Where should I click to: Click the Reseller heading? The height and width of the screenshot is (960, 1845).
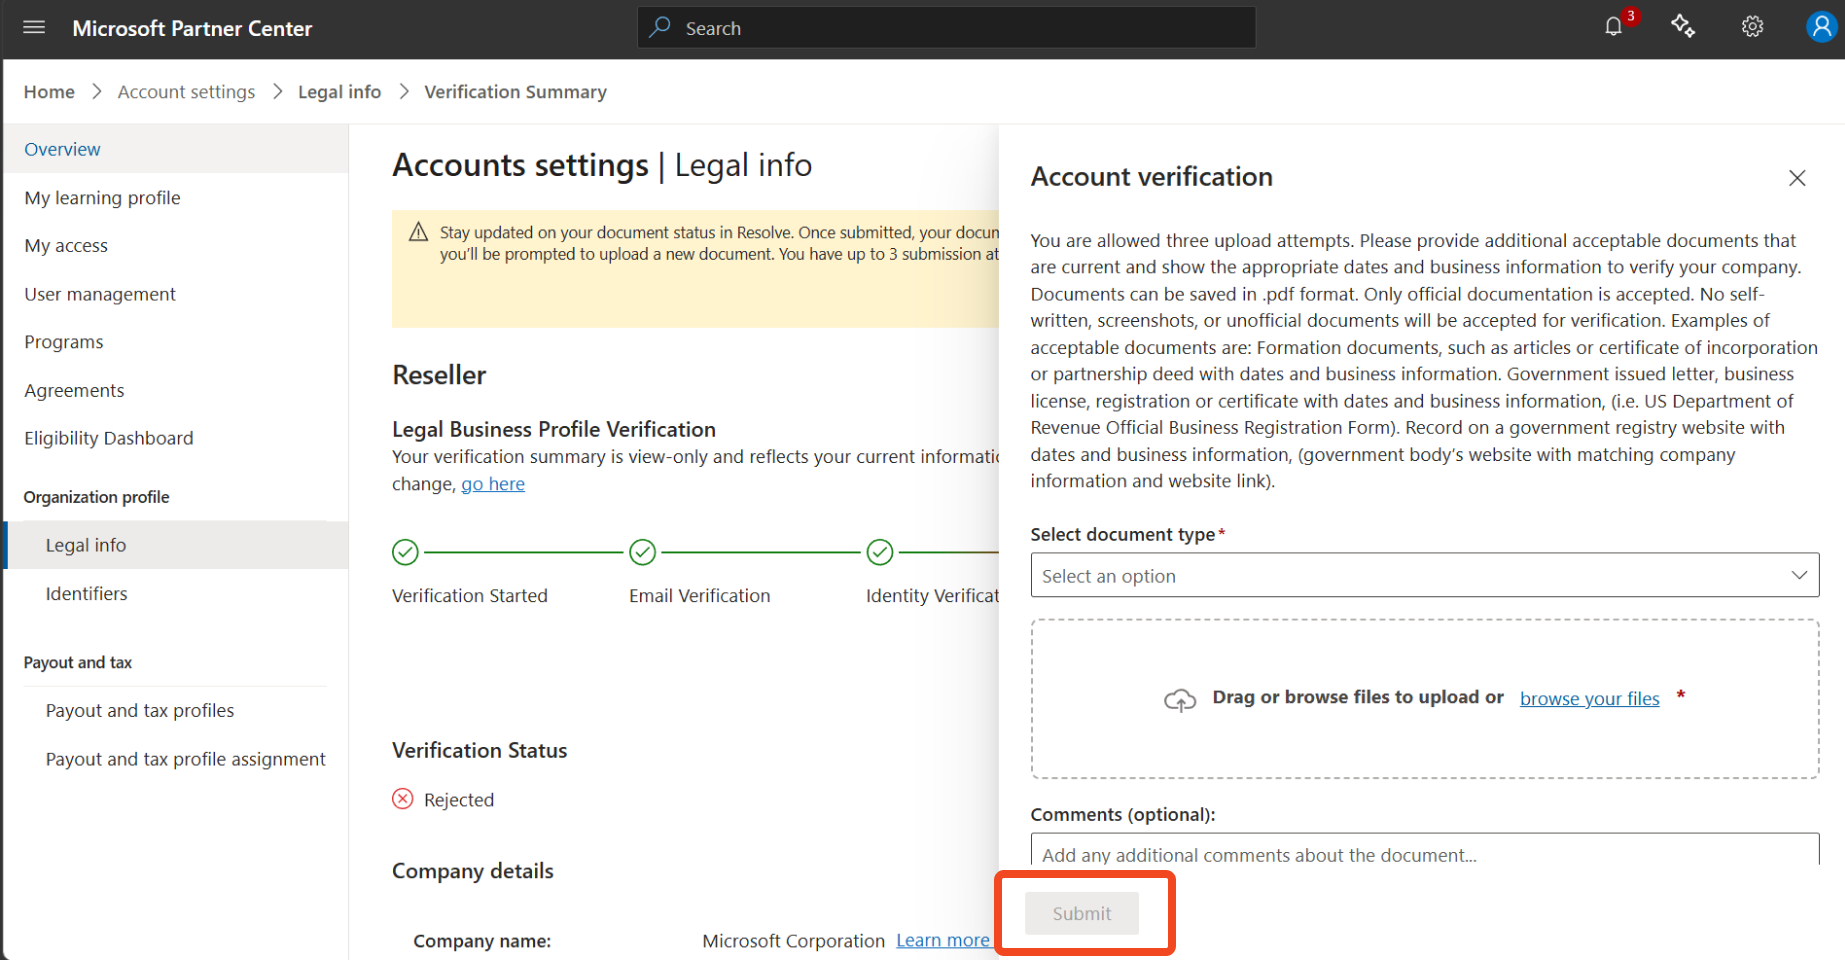tap(439, 375)
